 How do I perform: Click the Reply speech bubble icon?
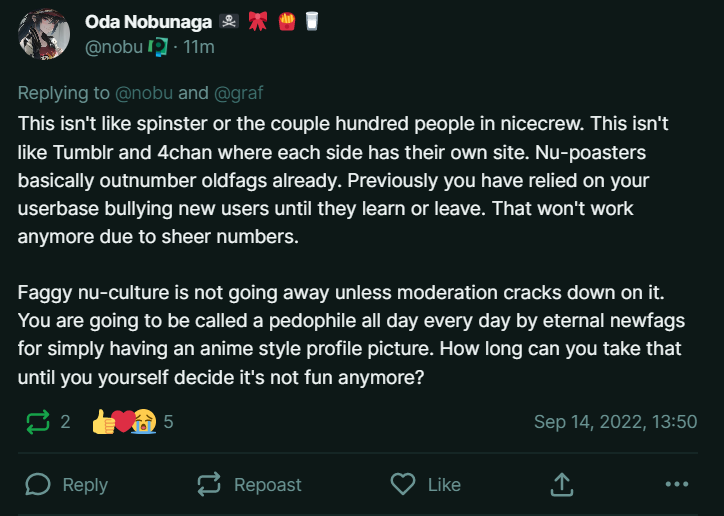[38, 485]
